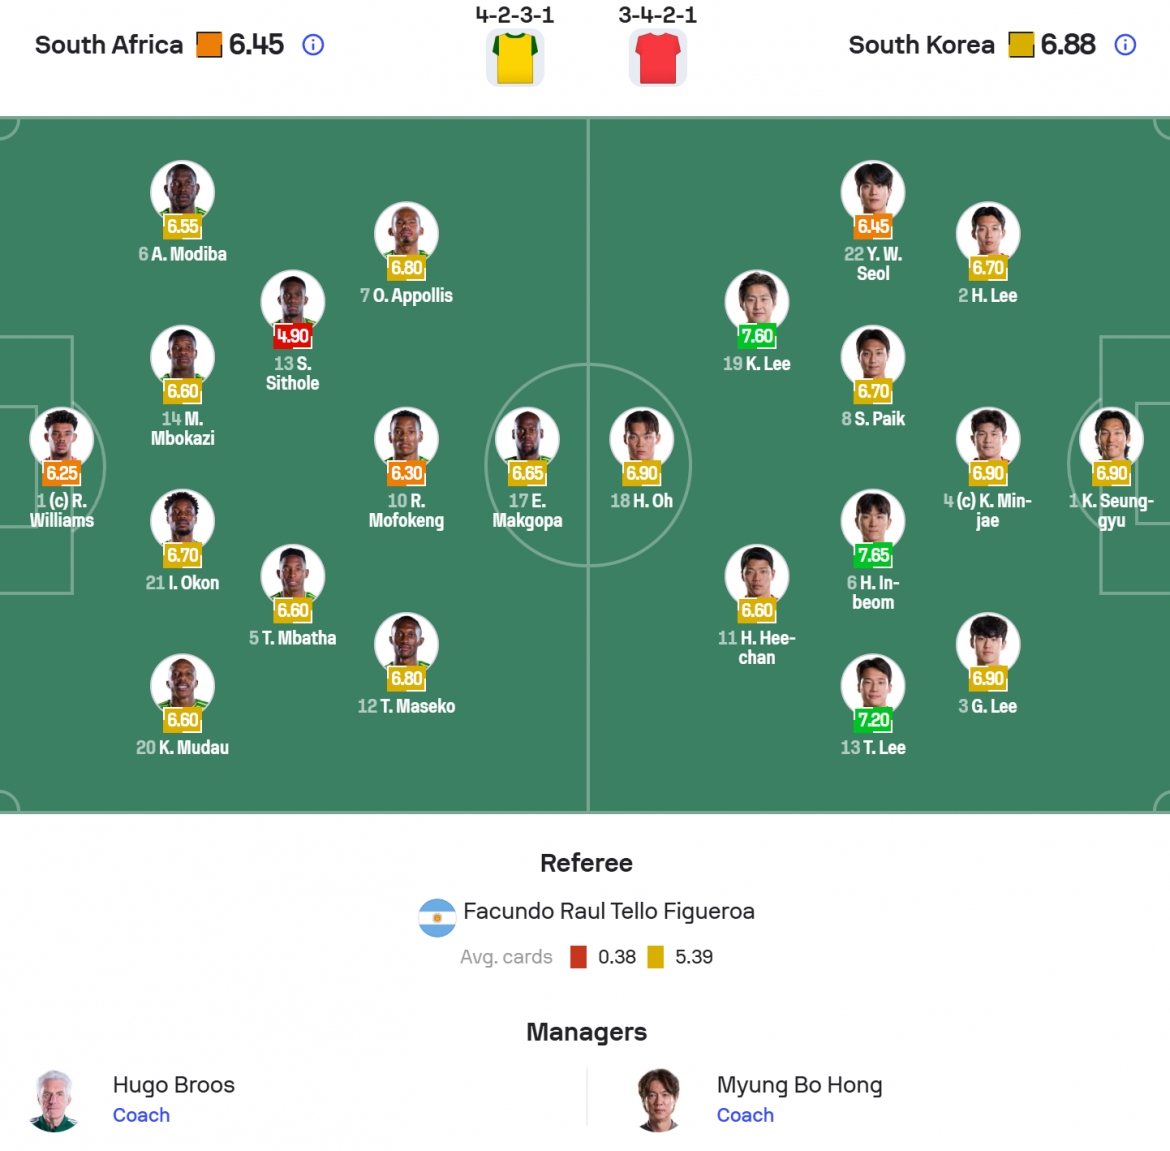Select goalkeeper R. Williams avatar

61,440
